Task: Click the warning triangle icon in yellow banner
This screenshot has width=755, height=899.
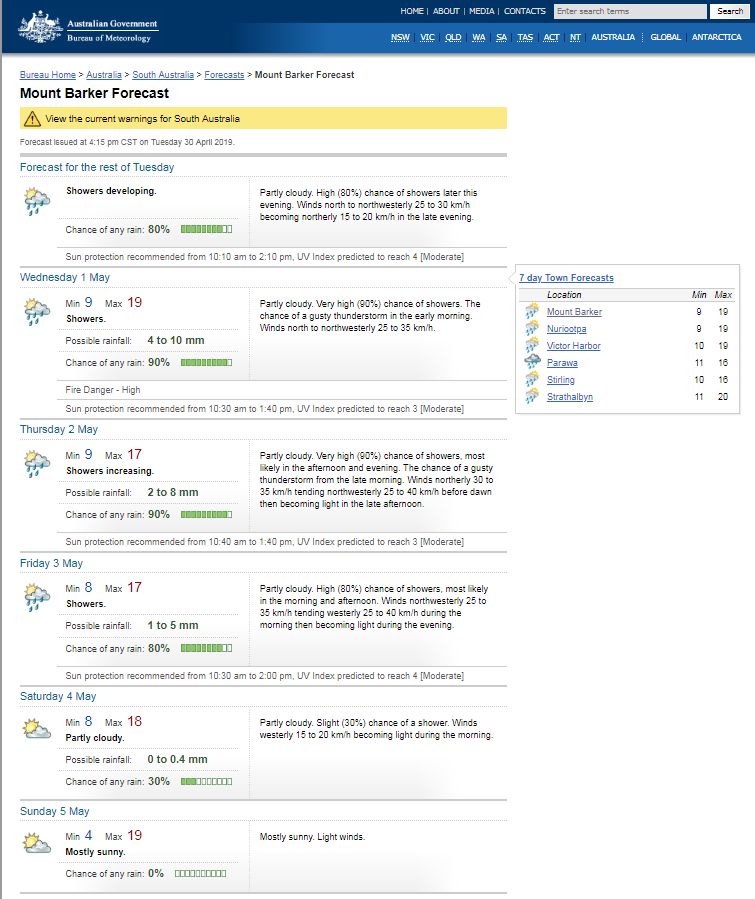Action: pyautogui.click(x=33, y=118)
